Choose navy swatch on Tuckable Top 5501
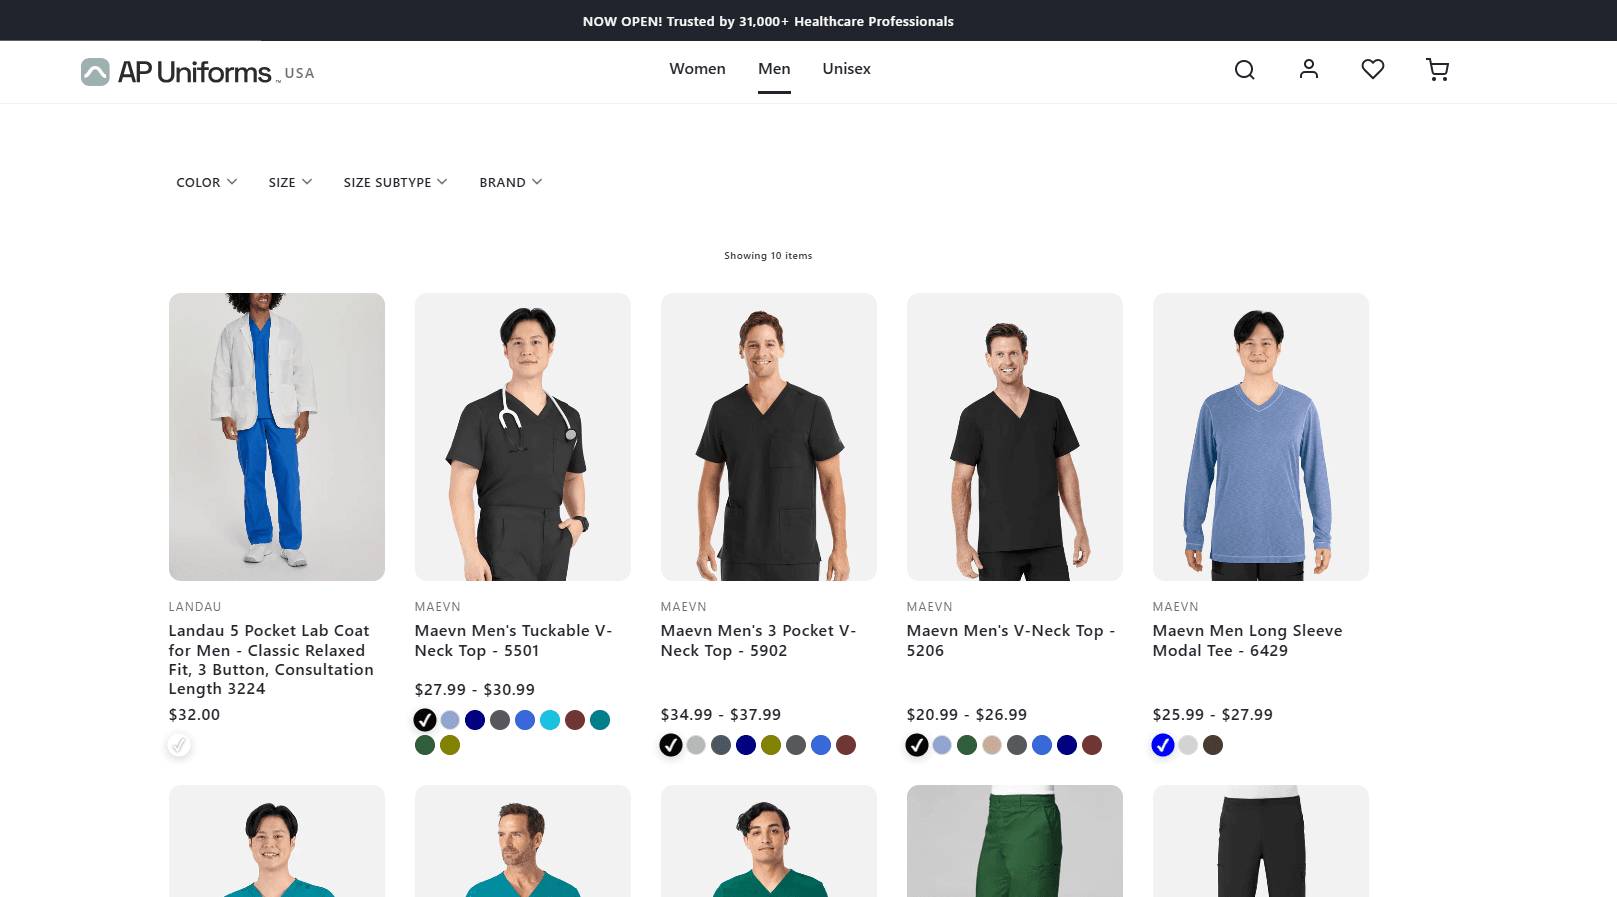The height and width of the screenshot is (897, 1617). (475, 720)
